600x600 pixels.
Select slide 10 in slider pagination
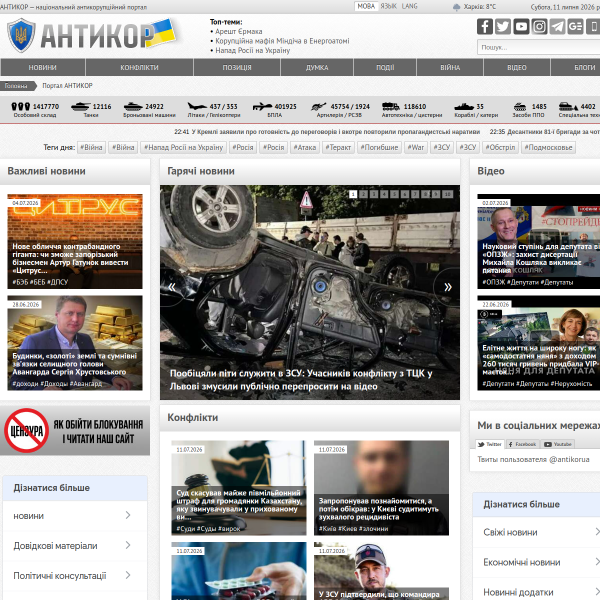447,194
